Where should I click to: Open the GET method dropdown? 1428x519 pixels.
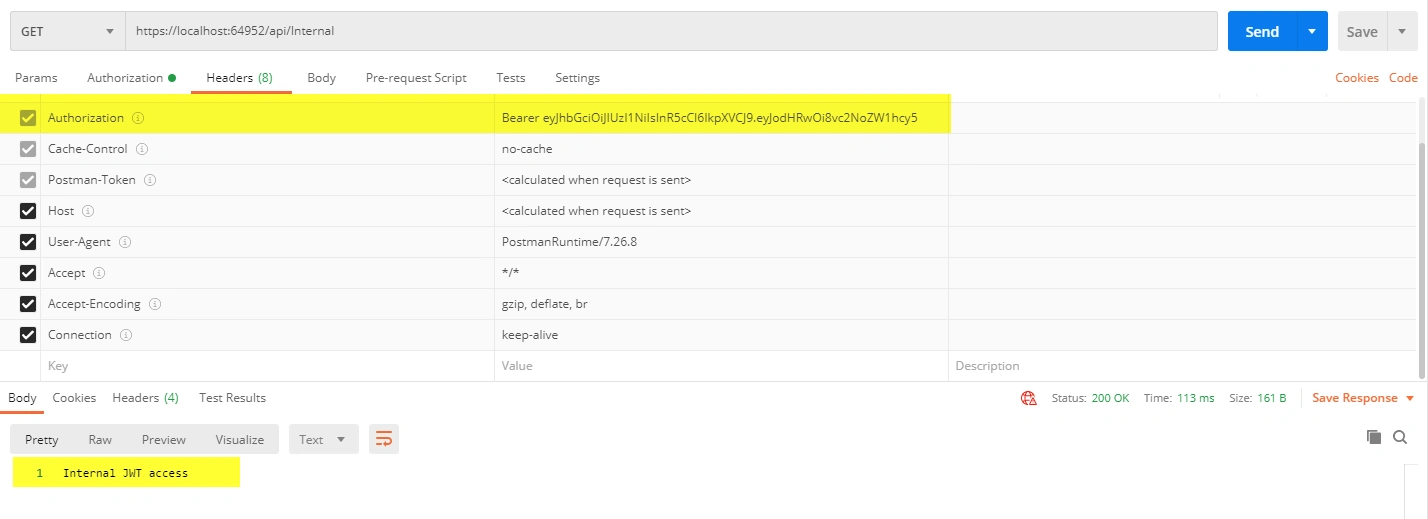point(67,31)
